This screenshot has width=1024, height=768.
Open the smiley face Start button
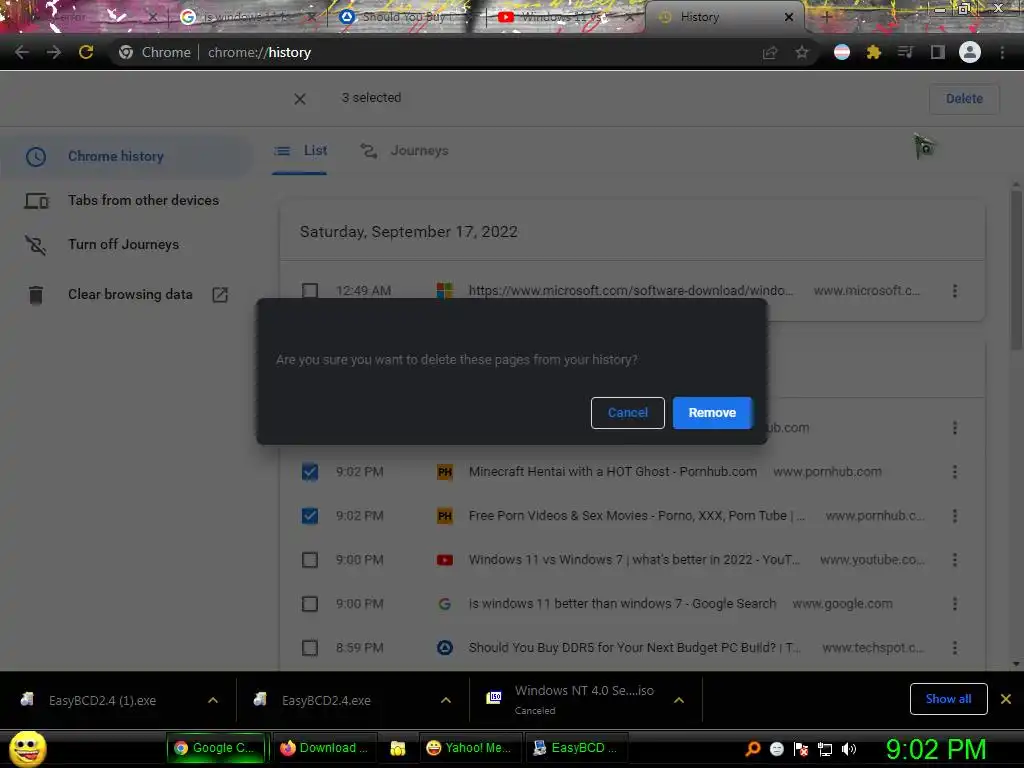coord(27,748)
